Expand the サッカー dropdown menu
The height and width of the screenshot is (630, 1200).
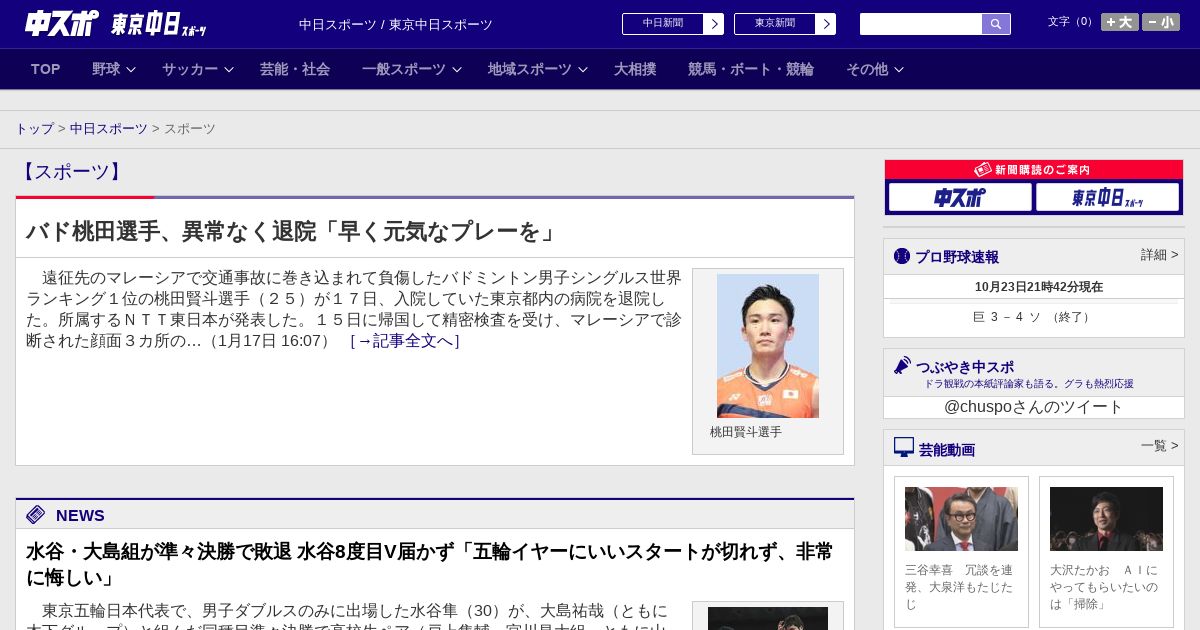[198, 69]
